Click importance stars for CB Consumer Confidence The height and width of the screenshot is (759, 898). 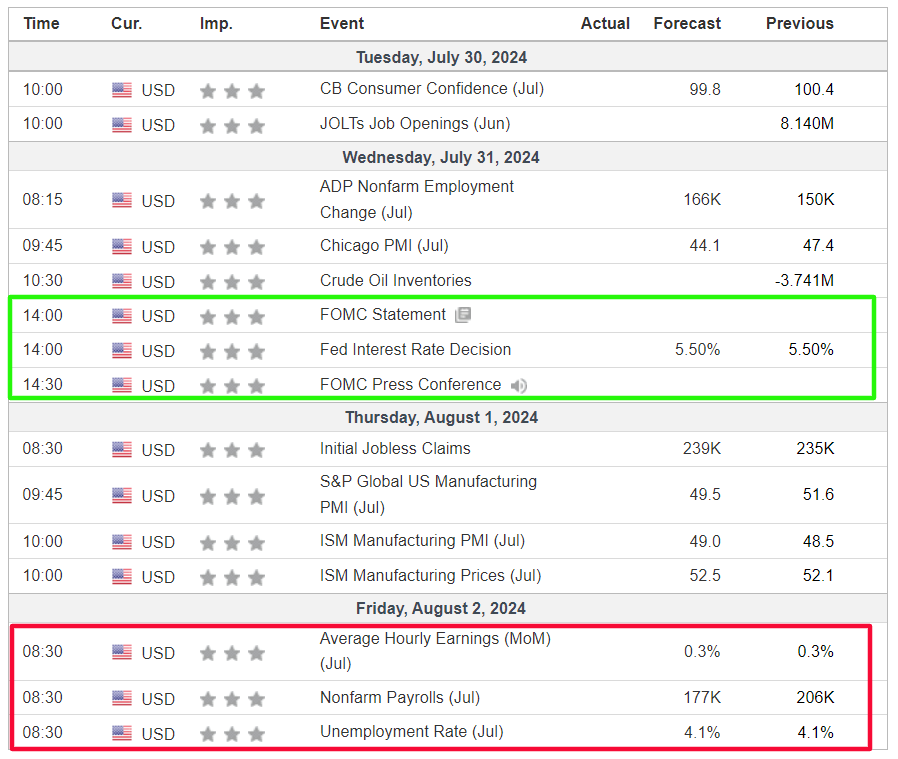[233, 91]
